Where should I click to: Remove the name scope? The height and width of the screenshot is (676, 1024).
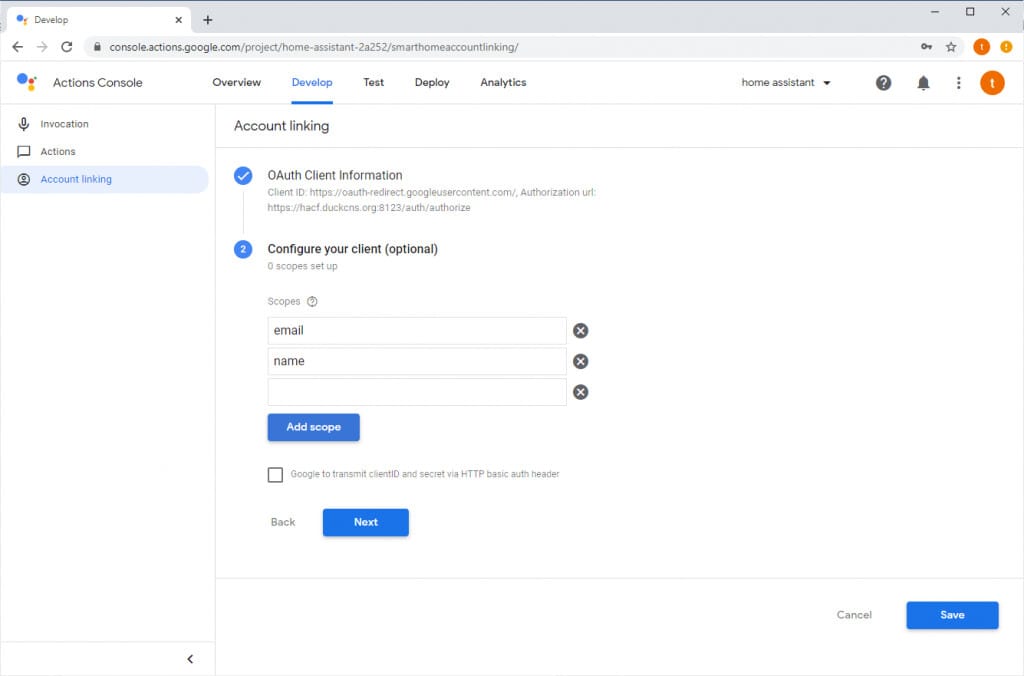coord(580,361)
